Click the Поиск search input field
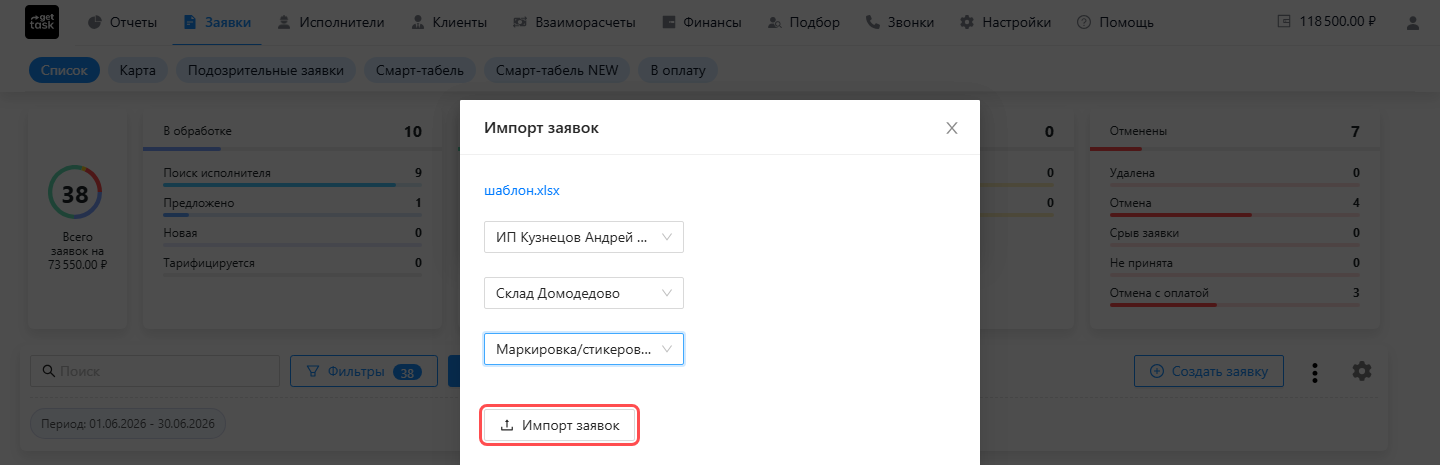 [155, 371]
